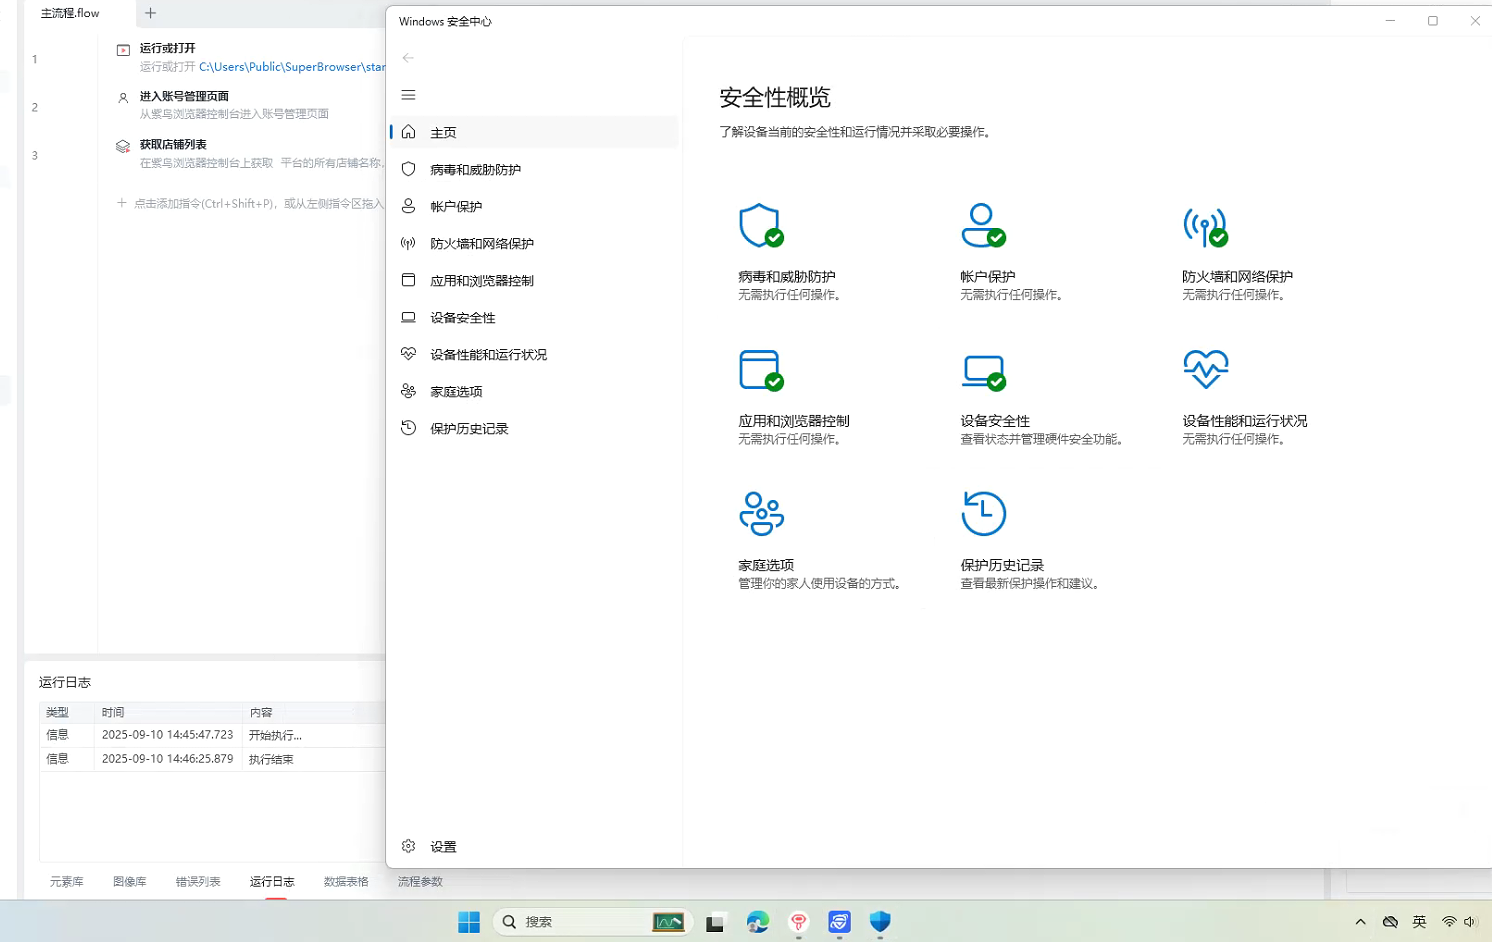Switch to the 错误列表 tab

tap(198, 881)
